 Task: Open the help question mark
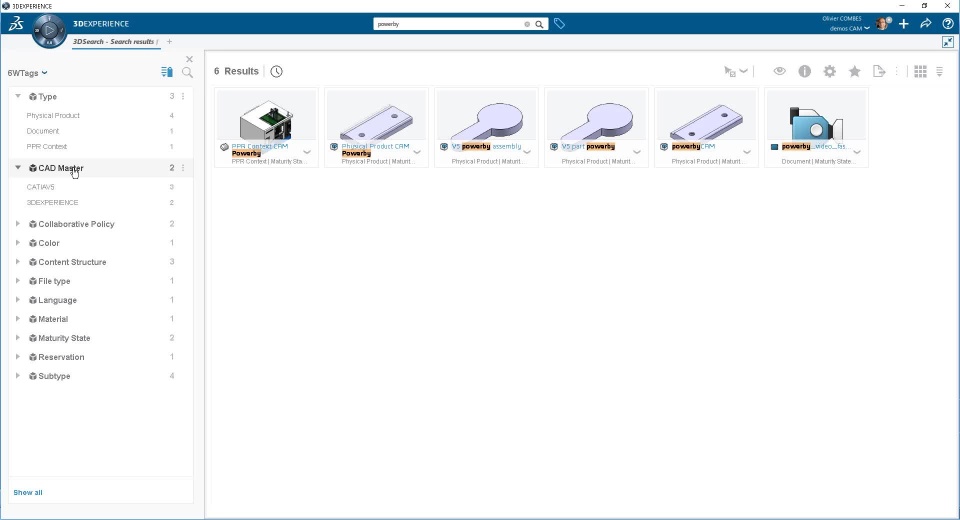point(948,24)
